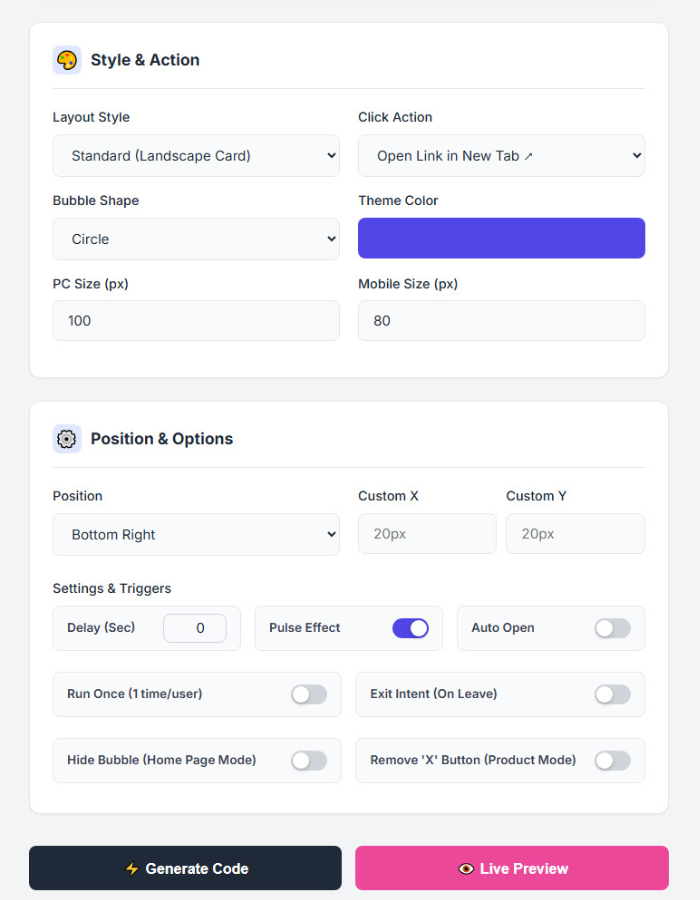
Task: Open the Position dropdown showing Bottom Right
Action: point(196,534)
